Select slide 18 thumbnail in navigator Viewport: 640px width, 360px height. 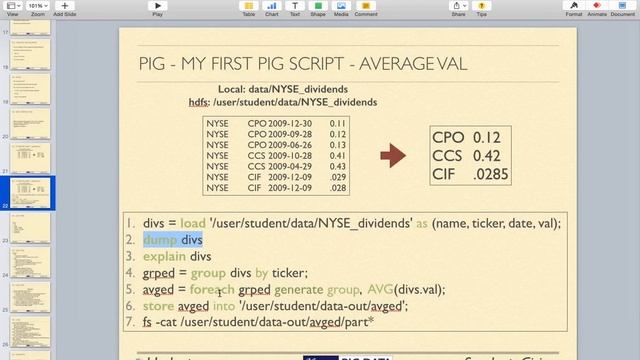[x=30, y=54]
